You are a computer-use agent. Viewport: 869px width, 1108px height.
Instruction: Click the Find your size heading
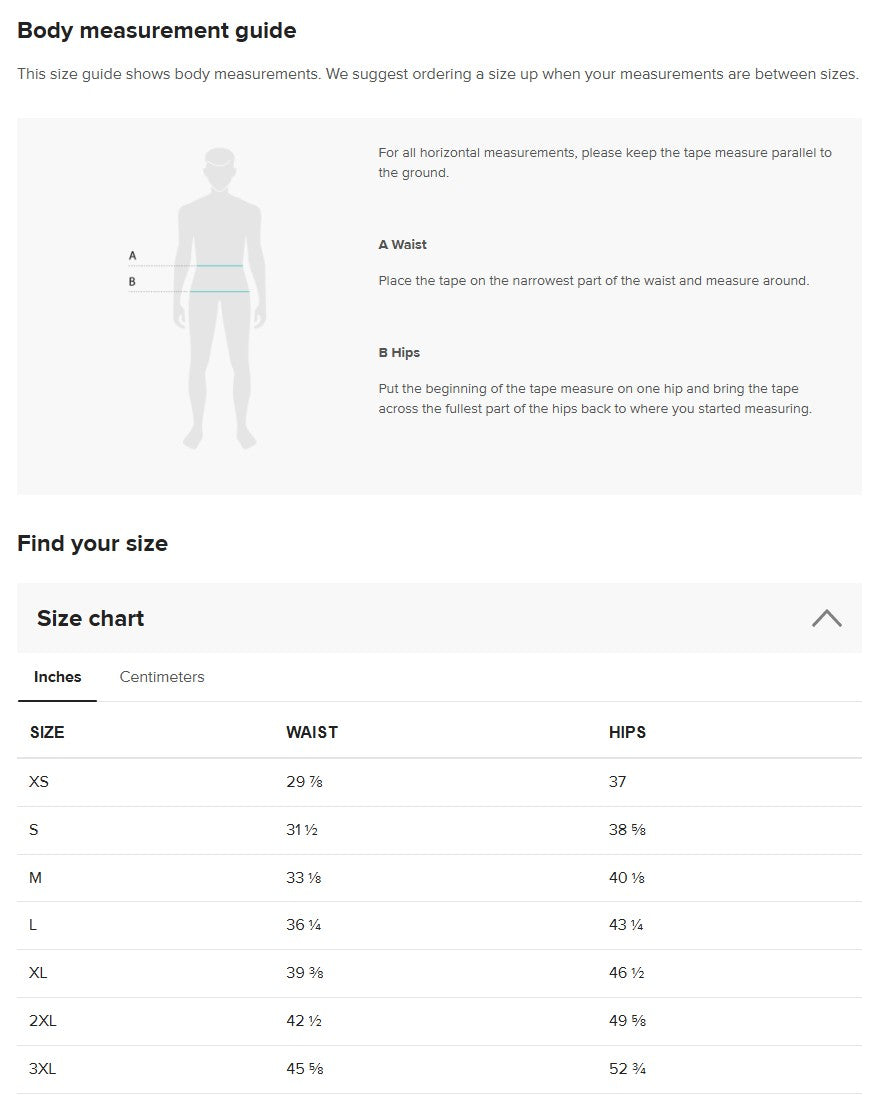93,543
